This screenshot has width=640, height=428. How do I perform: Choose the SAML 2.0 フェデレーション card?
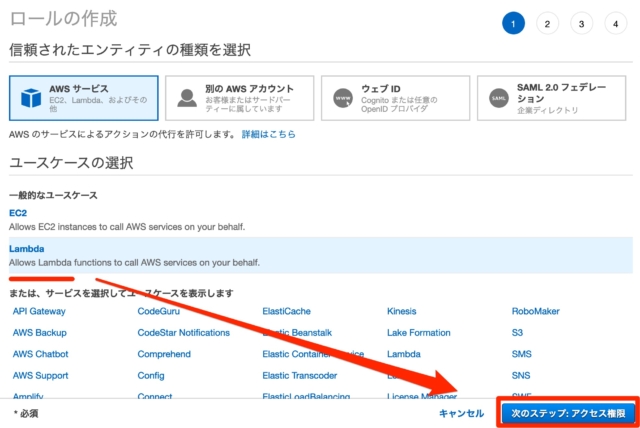coord(551,98)
